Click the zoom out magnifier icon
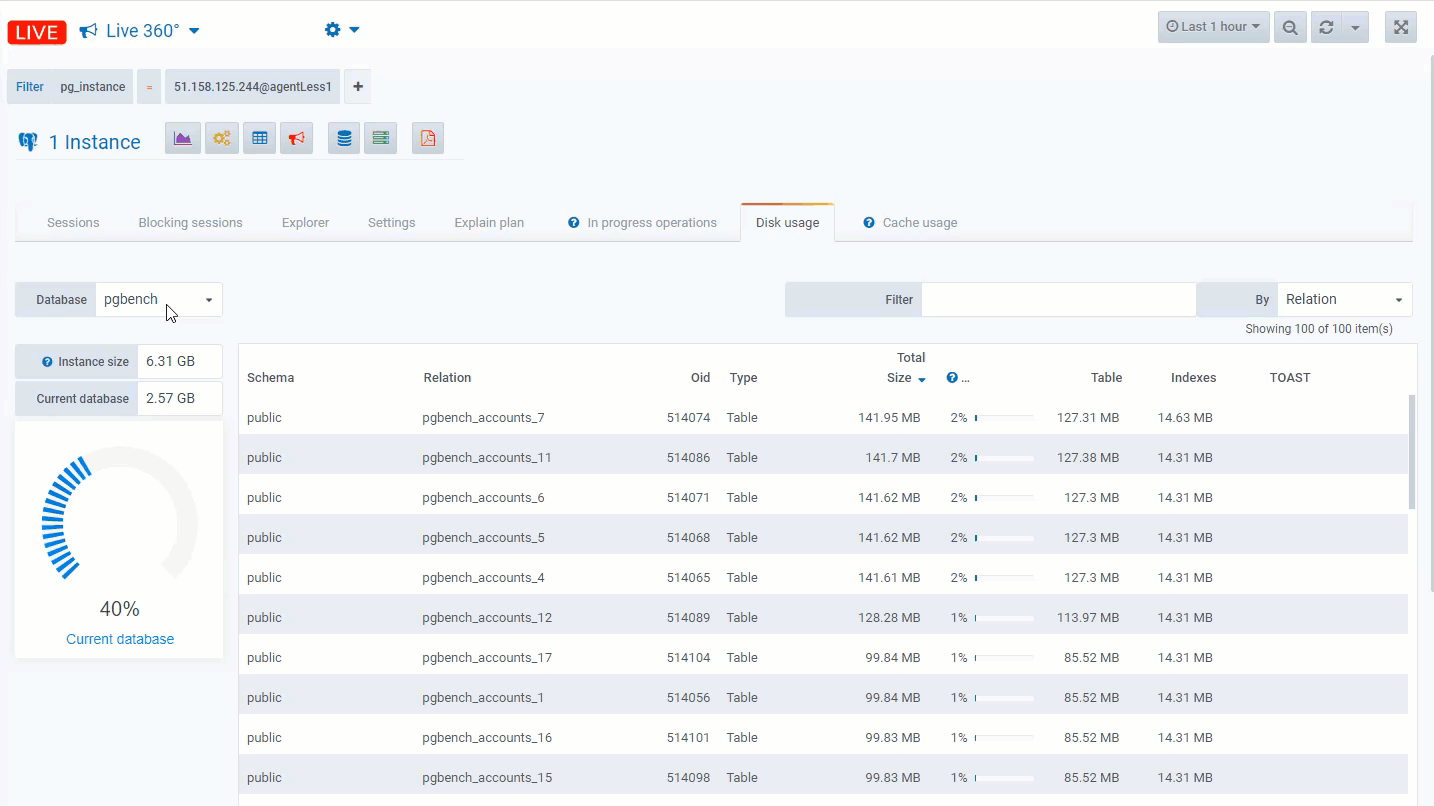 click(1290, 28)
